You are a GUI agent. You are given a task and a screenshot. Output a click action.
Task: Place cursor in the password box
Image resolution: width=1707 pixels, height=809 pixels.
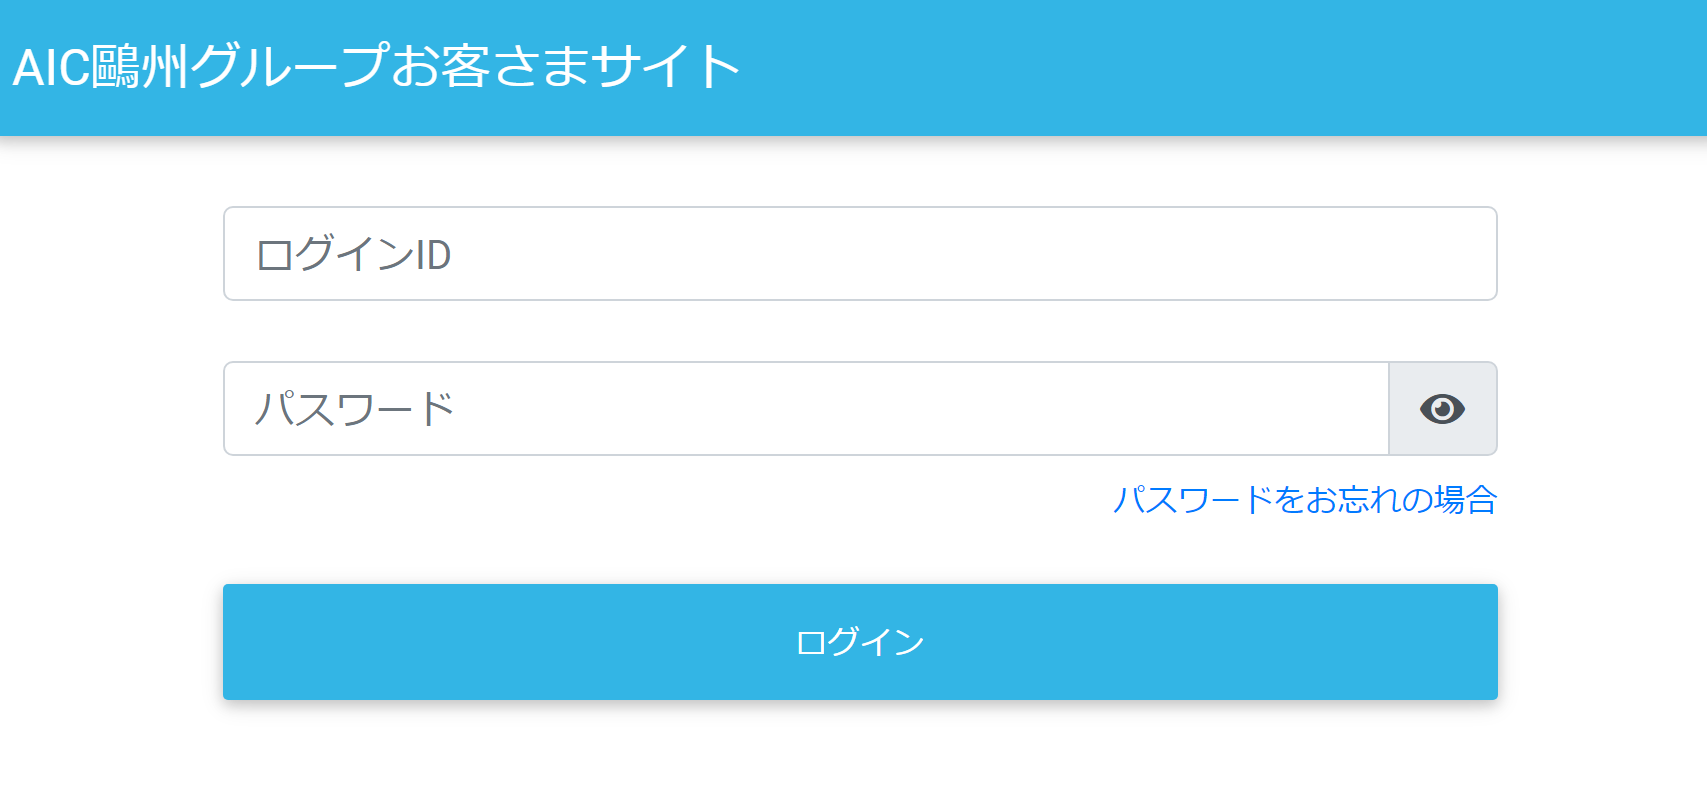805,409
